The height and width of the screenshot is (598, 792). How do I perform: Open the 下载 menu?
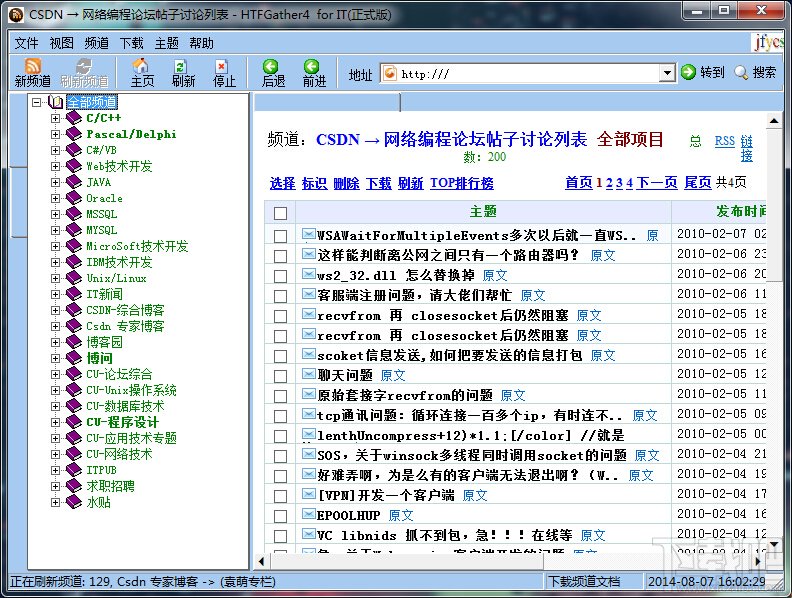pyautogui.click(x=131, y=43)
